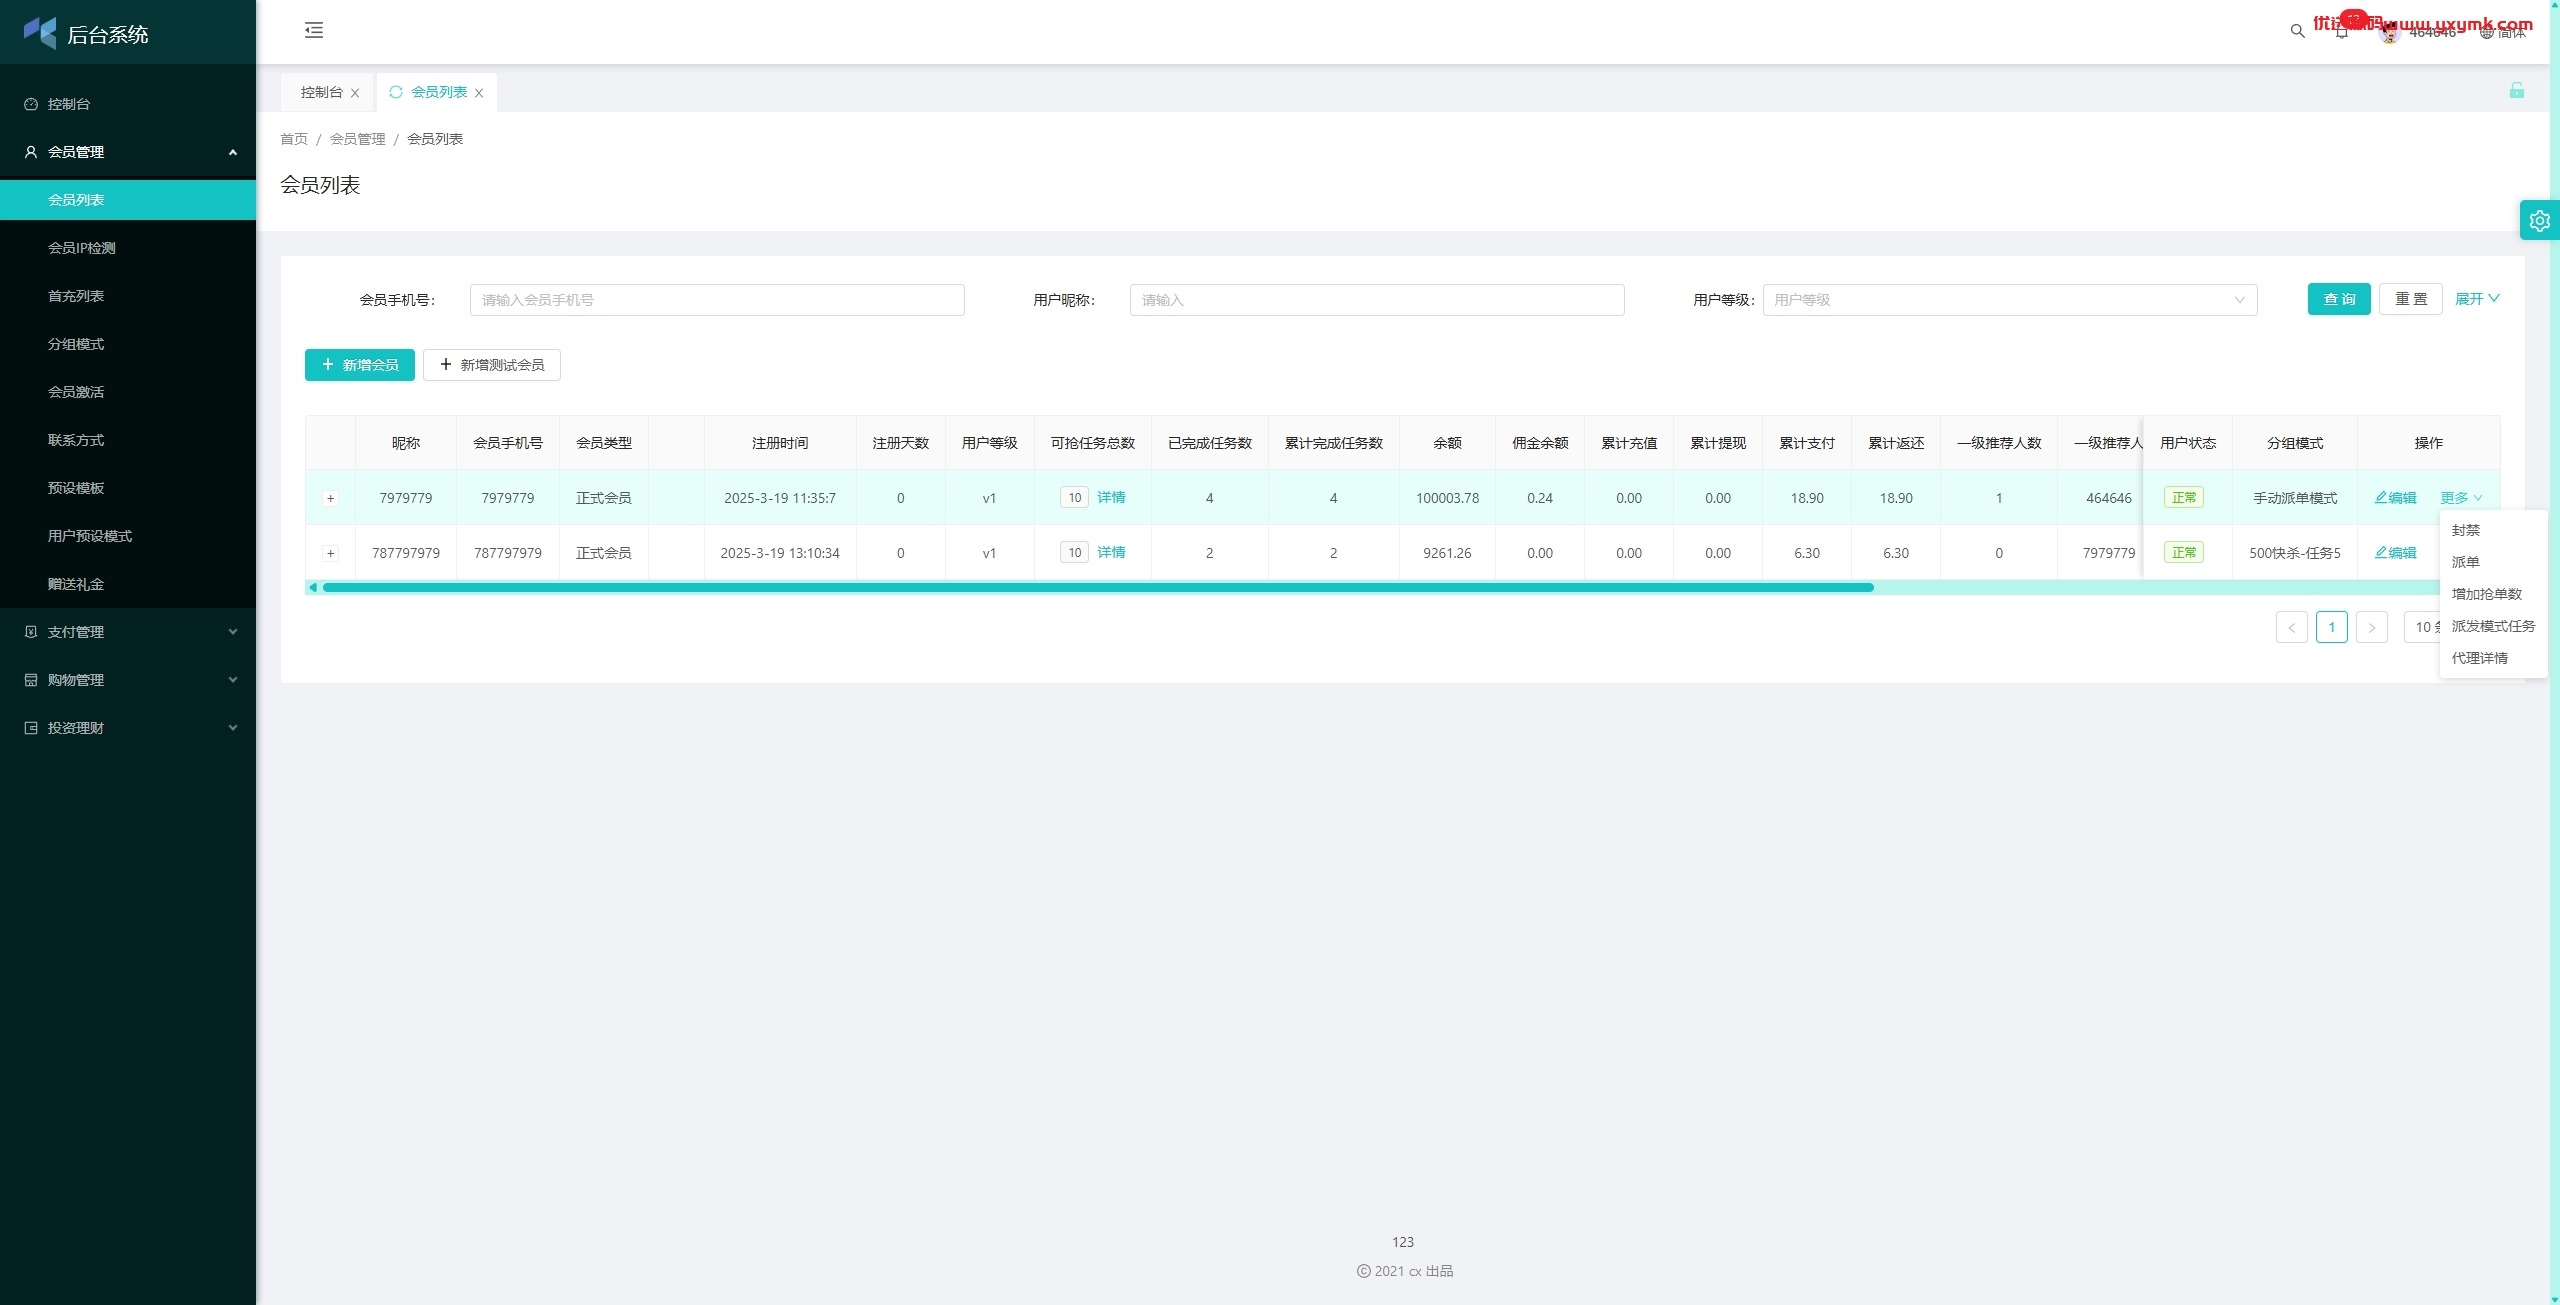Switch to the 控制台 tab
This screenshot has width=2560, height=1305.
pos(321,92)
